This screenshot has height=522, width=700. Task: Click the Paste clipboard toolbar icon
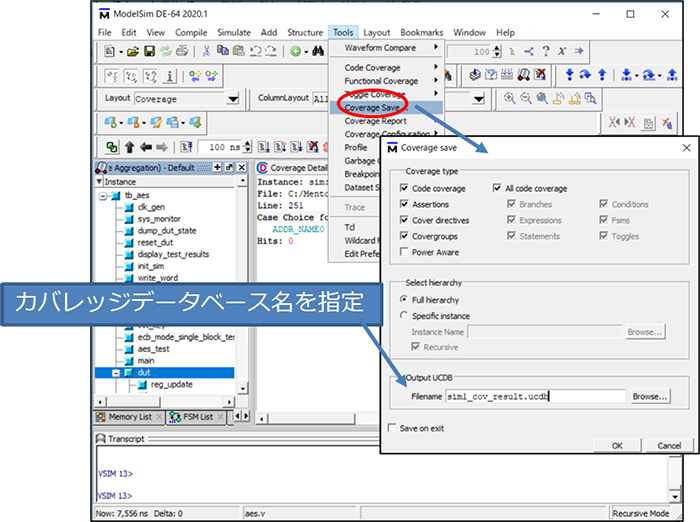[239, 50]
